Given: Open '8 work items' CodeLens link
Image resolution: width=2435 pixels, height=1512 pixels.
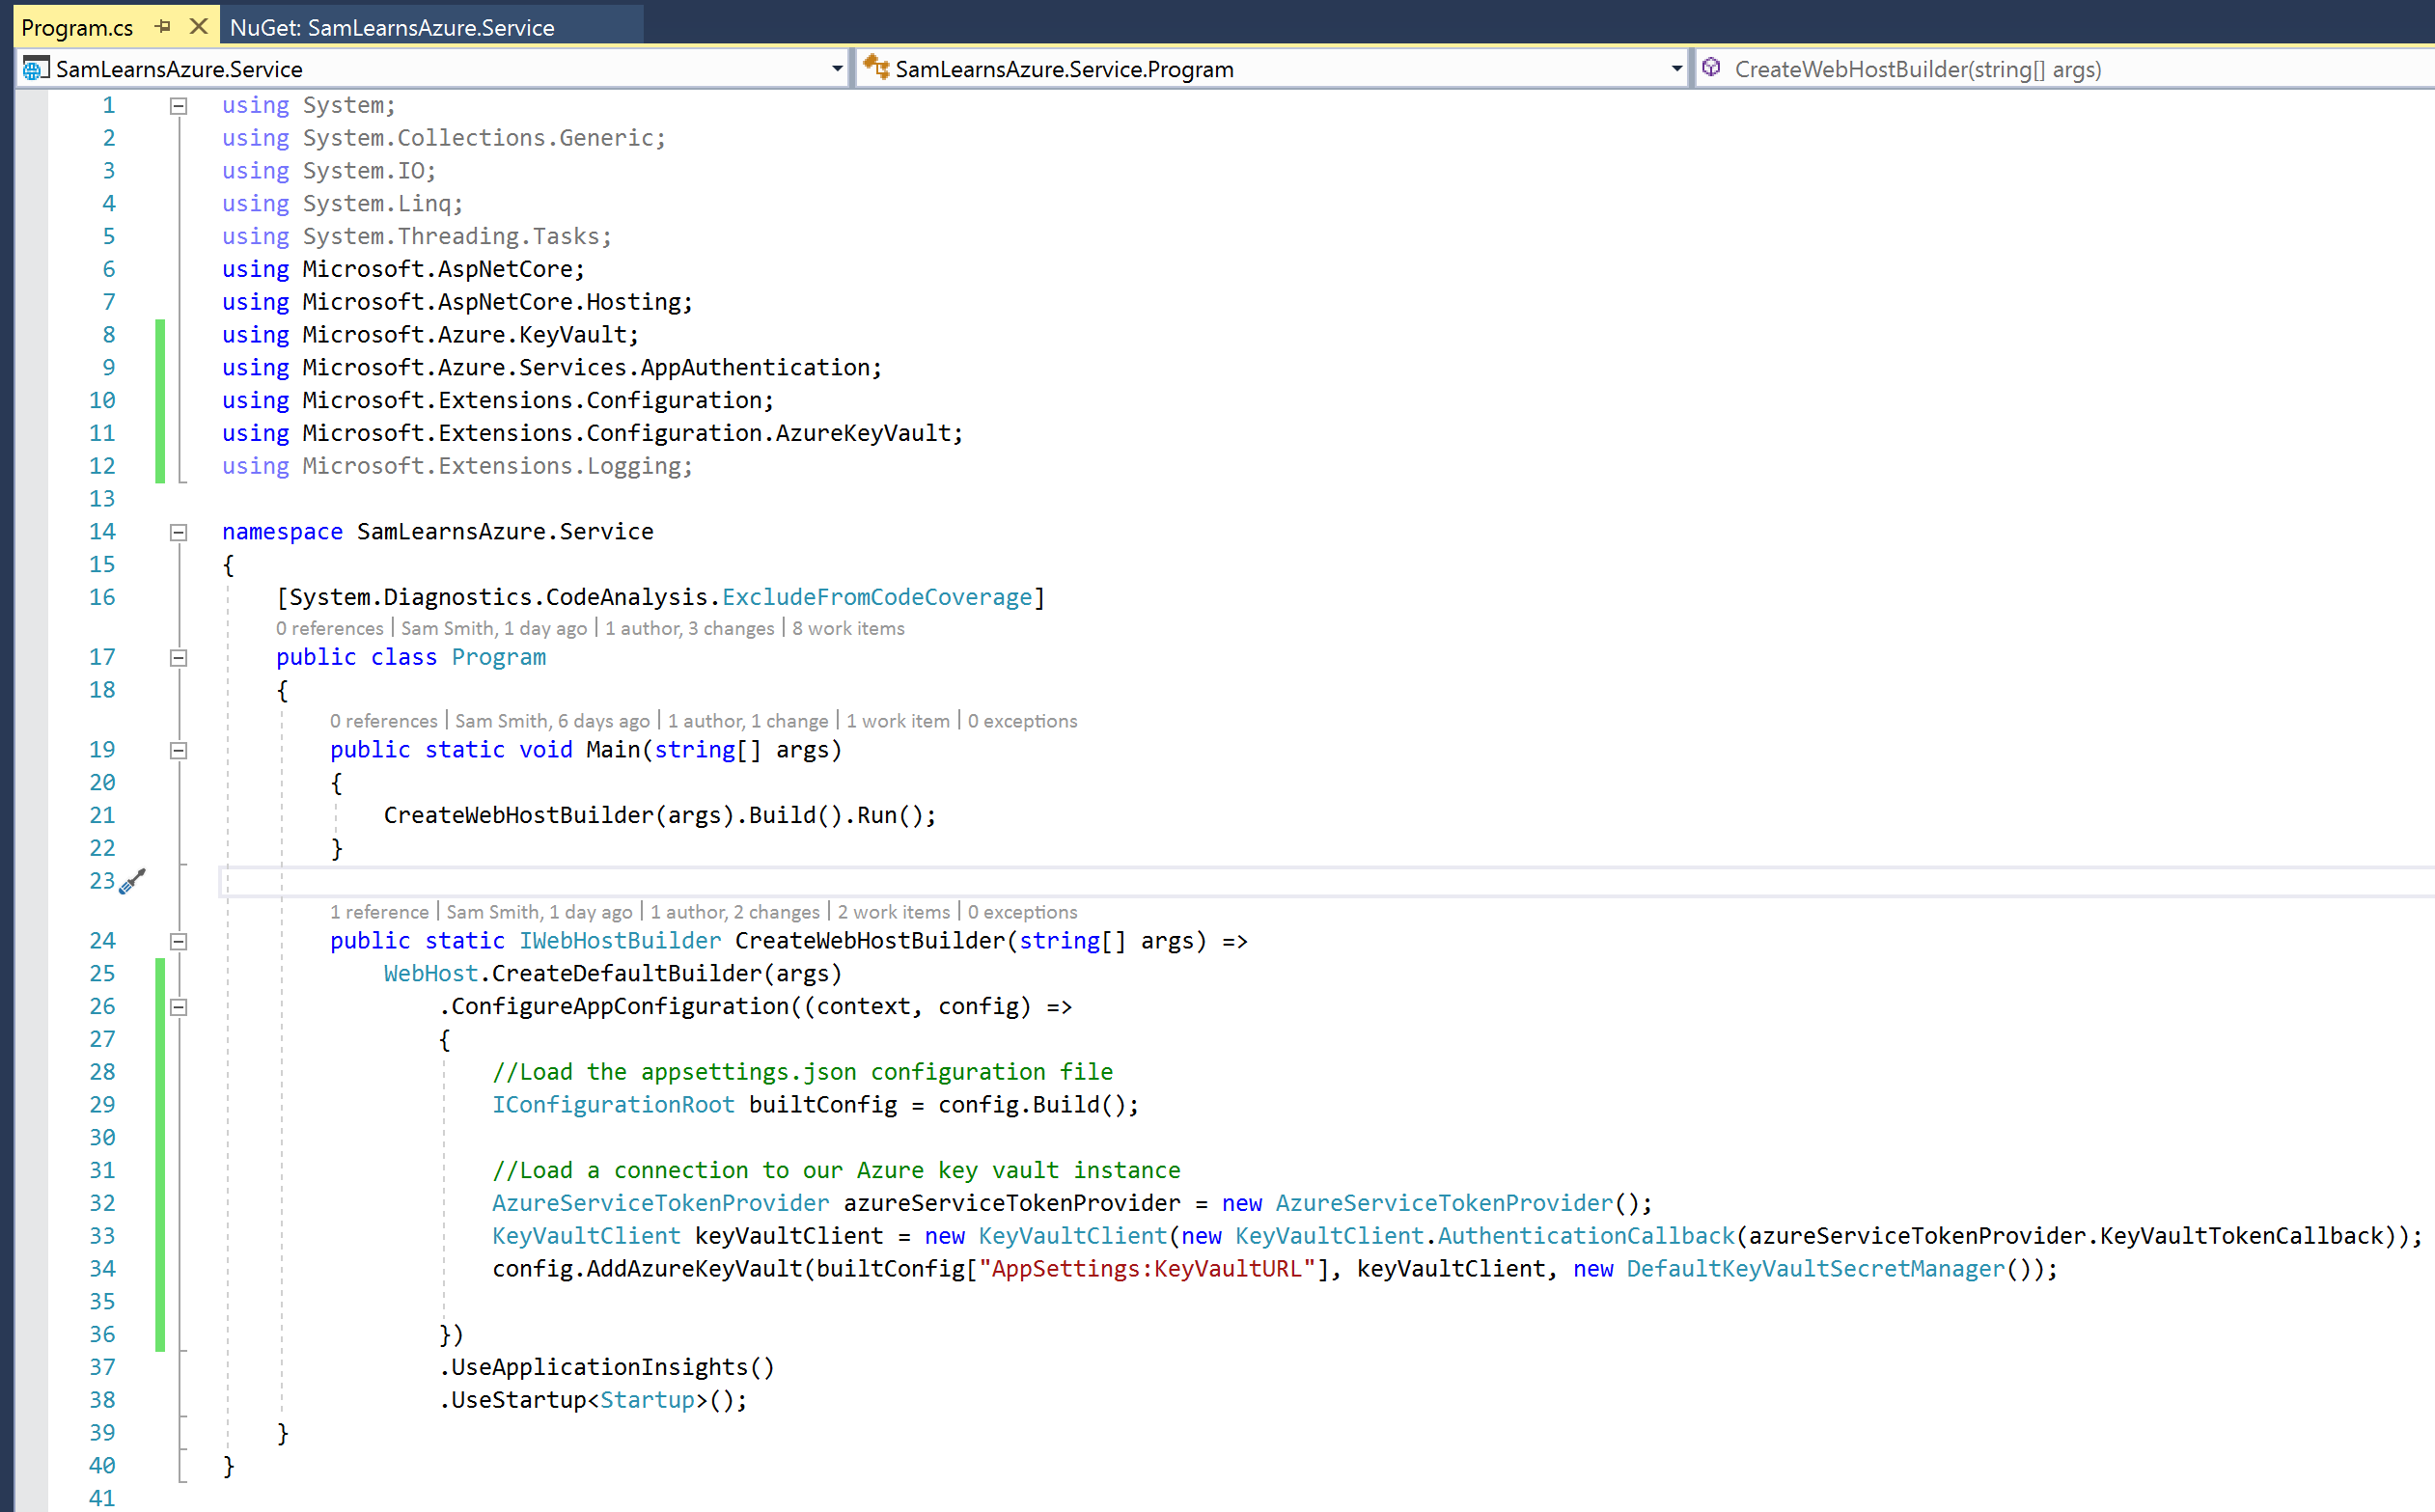Looking at the screenshot, I should (848, 629).
